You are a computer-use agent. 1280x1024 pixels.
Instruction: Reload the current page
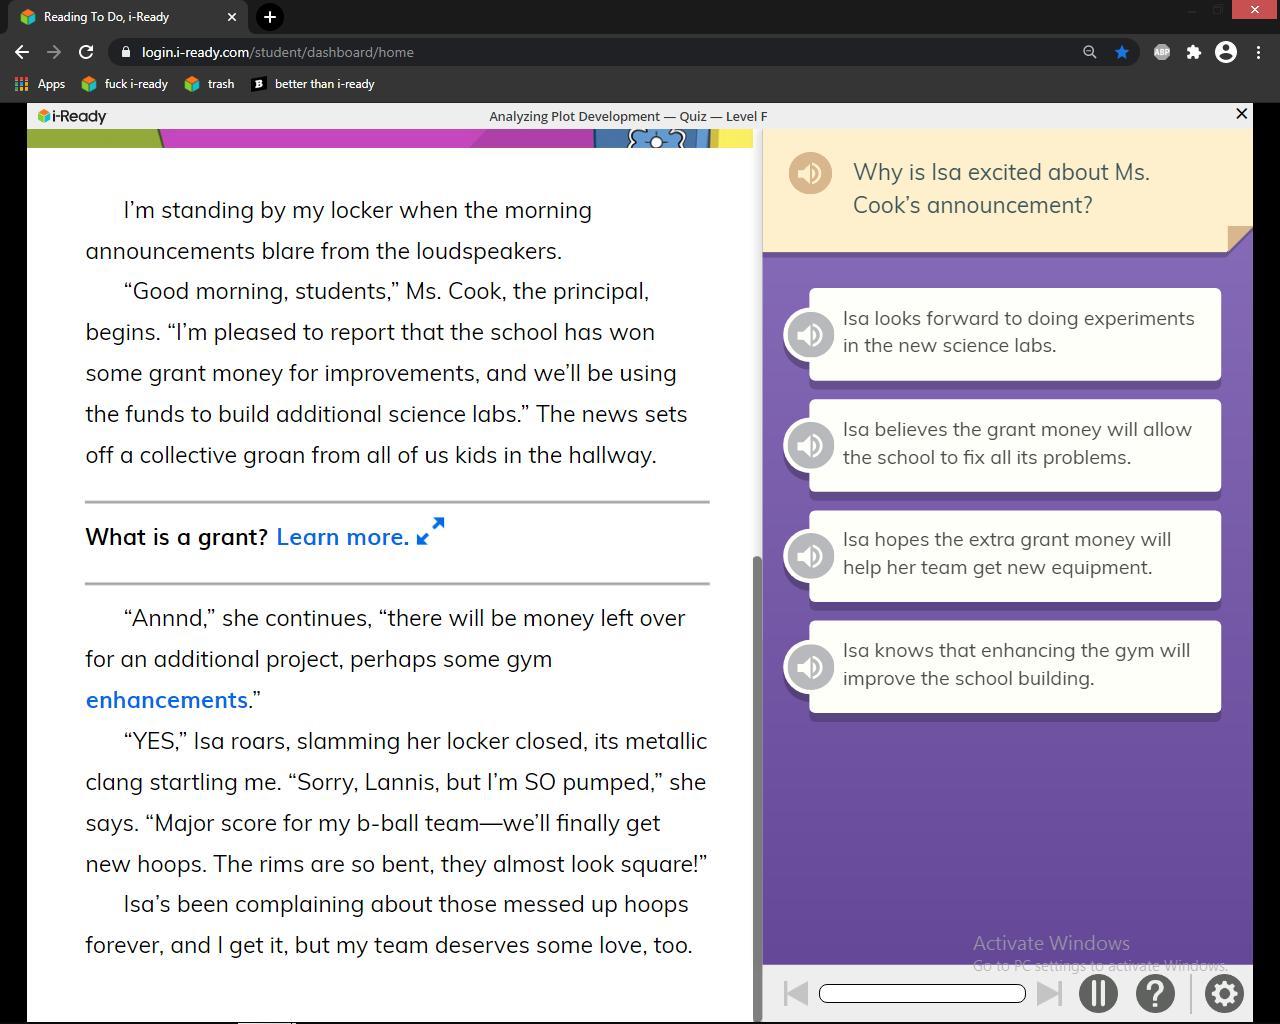[86, 52]
